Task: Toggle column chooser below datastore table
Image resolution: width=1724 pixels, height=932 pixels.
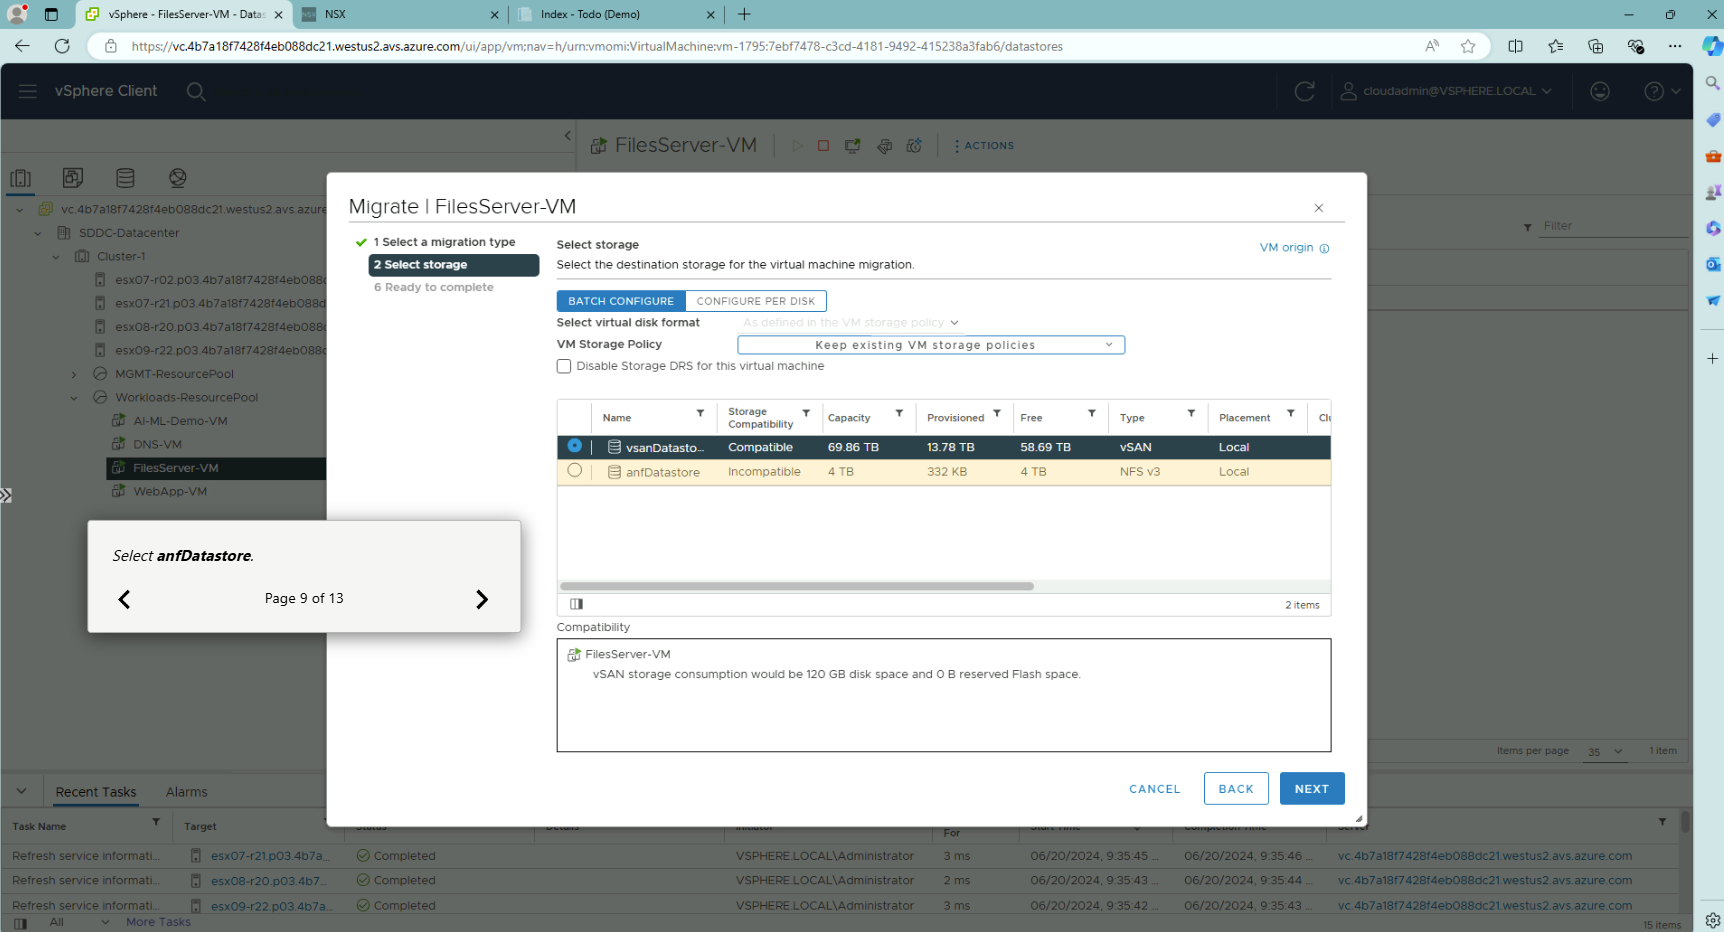Action: [x=576, y=604]
